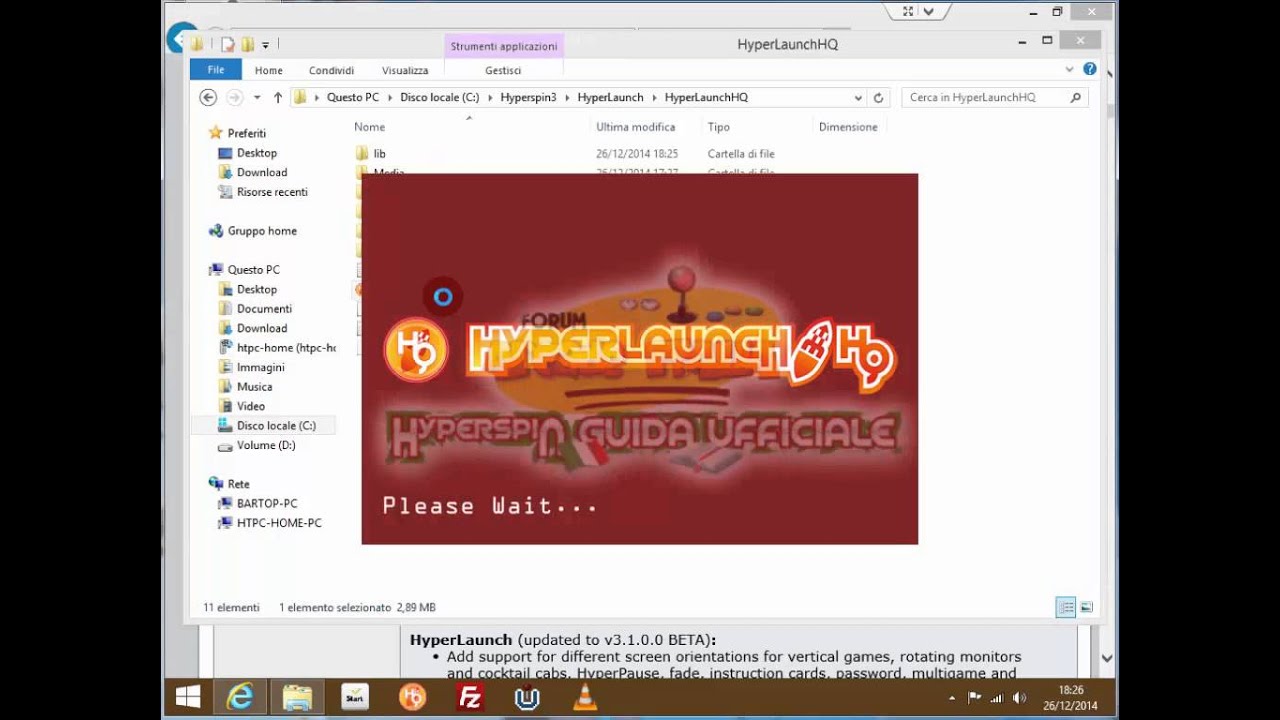Launch FileZilla from the taskbar

(x=469, y=697)
